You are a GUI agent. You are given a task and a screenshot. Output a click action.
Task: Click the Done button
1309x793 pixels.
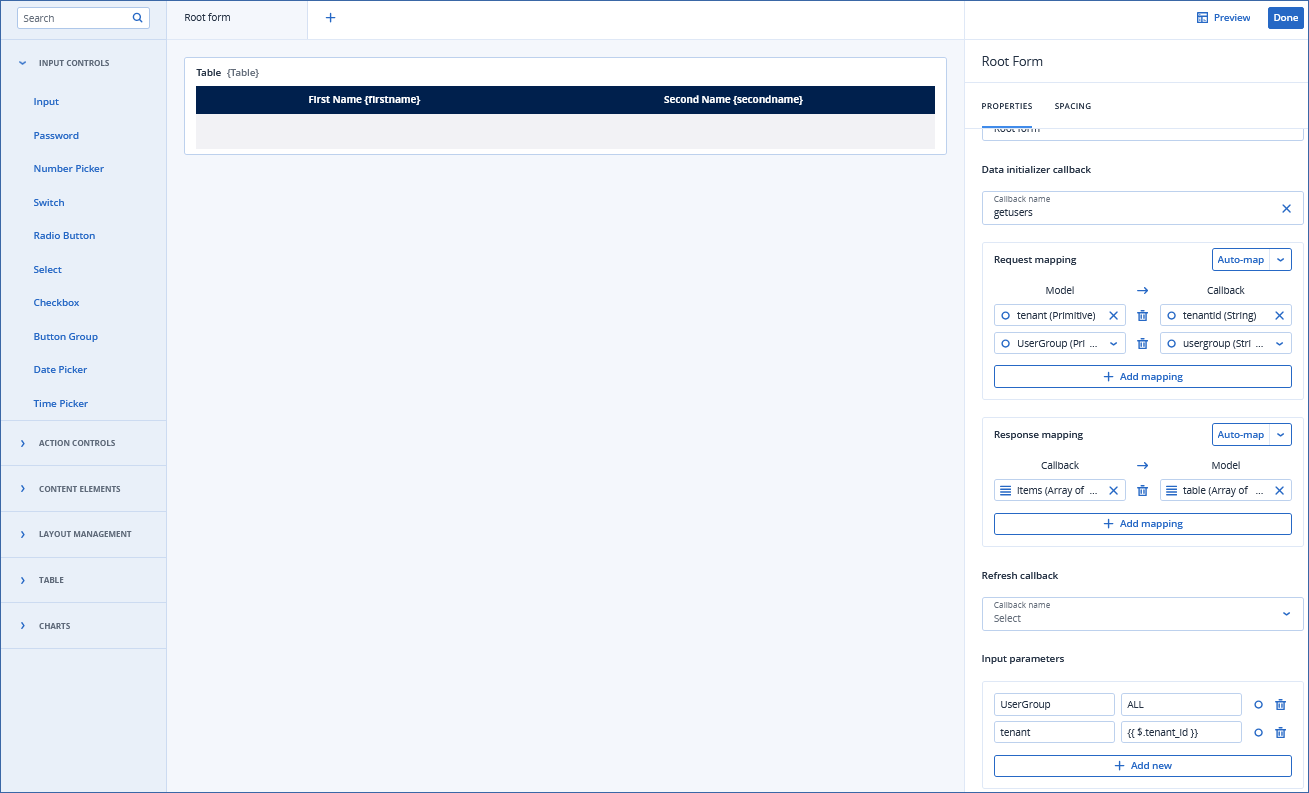point(1285,17)
